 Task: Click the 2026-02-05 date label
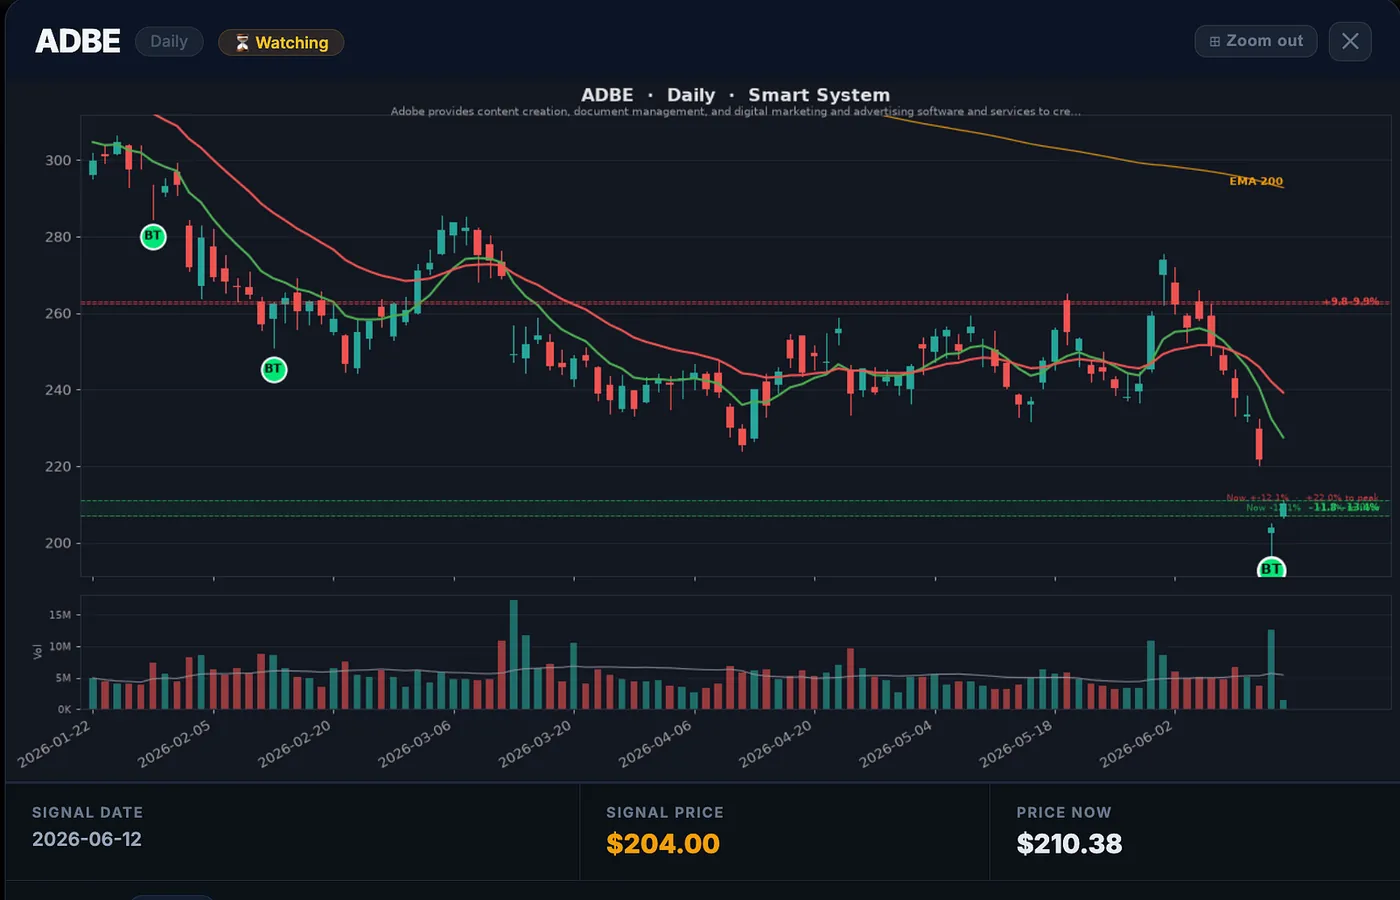click(x=174, y=744)
